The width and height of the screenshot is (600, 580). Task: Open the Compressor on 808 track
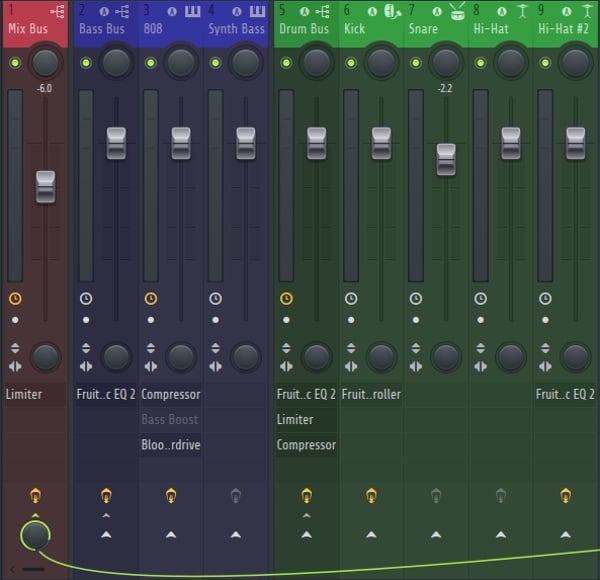pos(171,394)
